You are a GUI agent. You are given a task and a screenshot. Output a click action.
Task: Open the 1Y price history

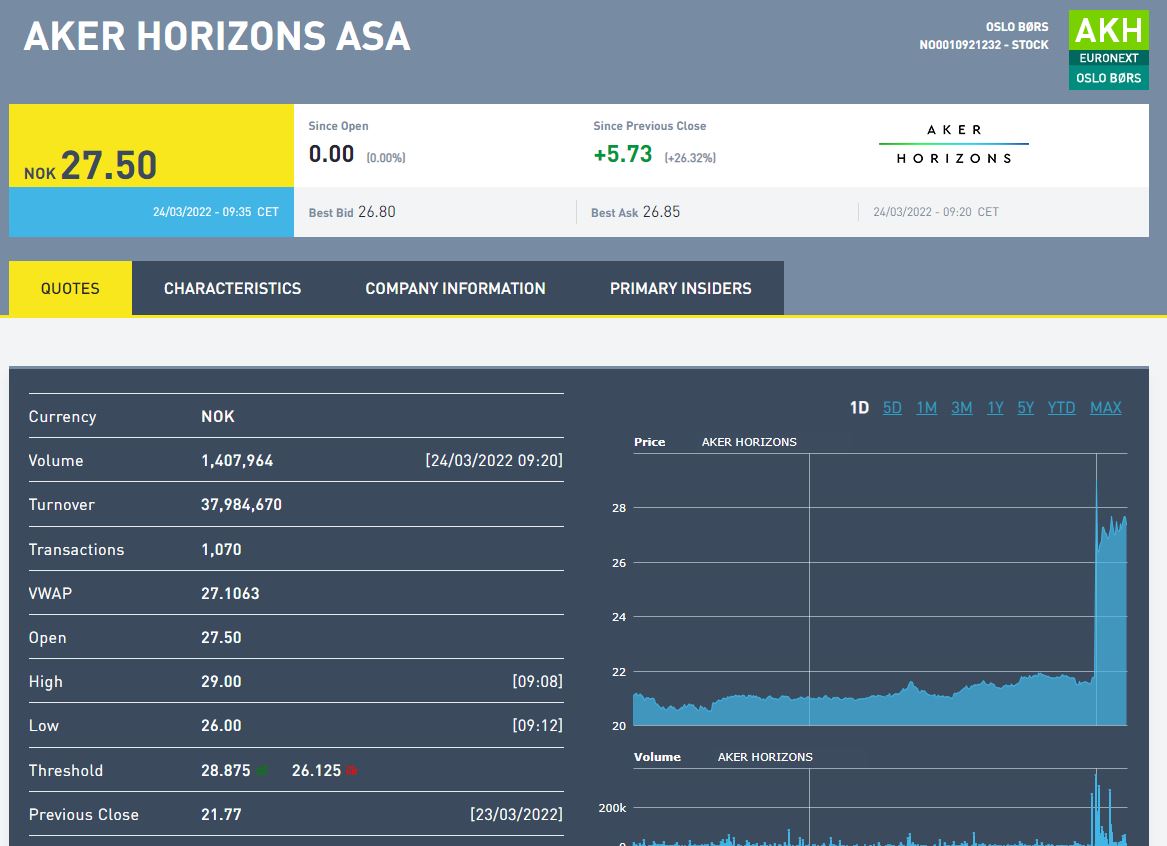pos(994,407)
